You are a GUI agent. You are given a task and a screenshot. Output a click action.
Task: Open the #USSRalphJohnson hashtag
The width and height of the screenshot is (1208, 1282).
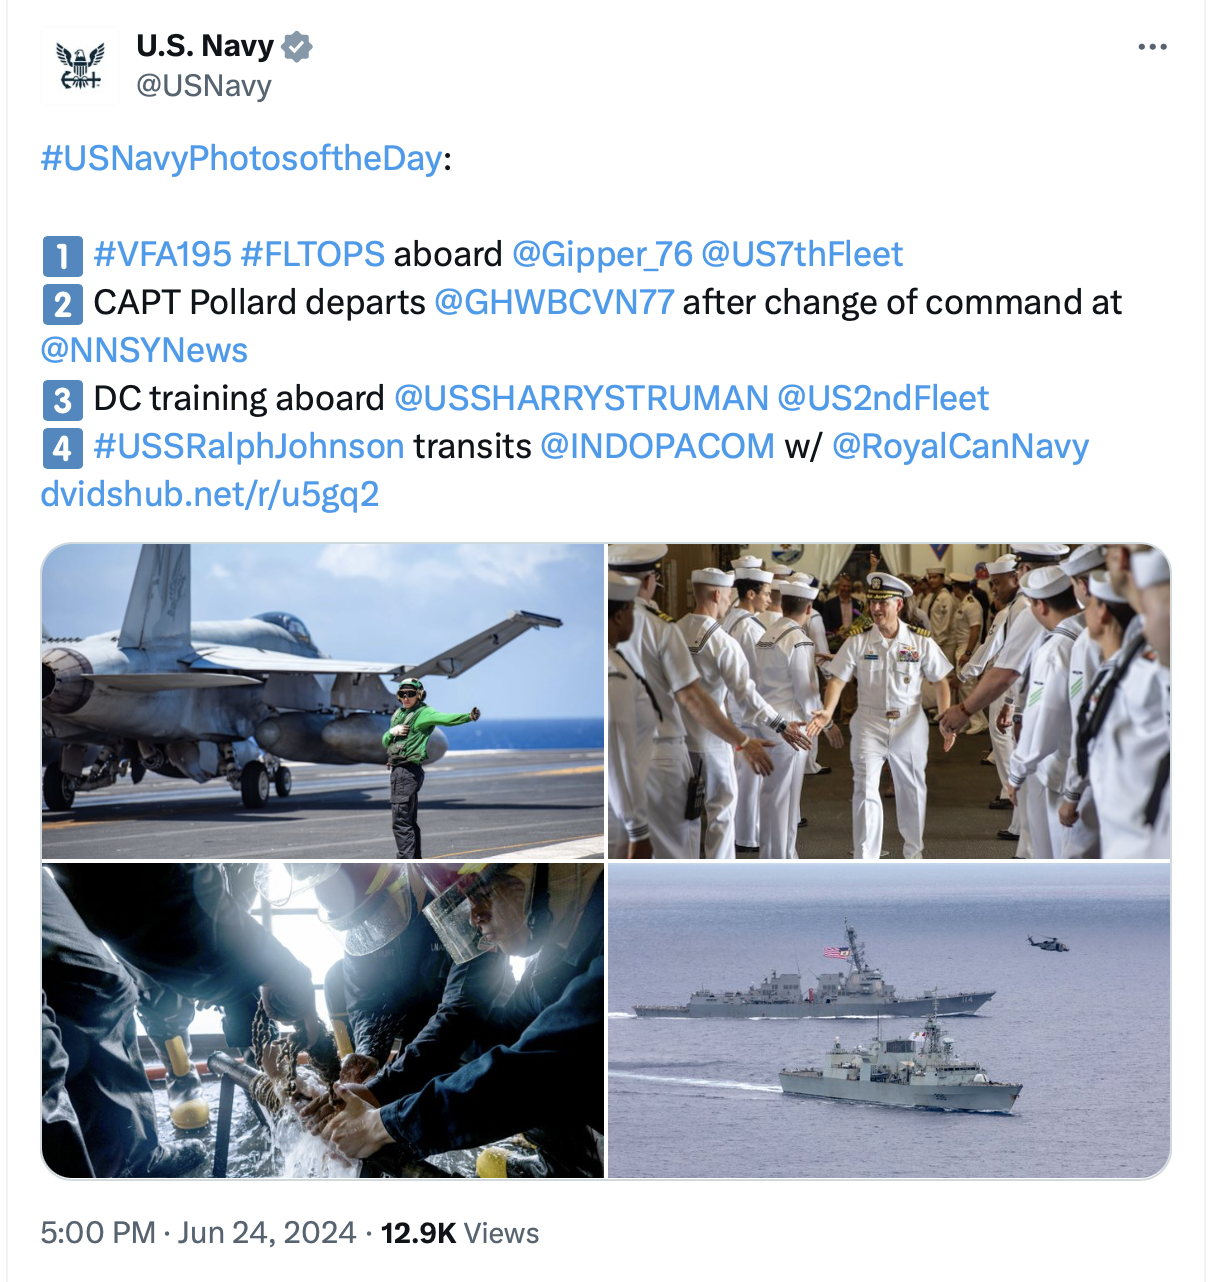(x=249, y=446)
